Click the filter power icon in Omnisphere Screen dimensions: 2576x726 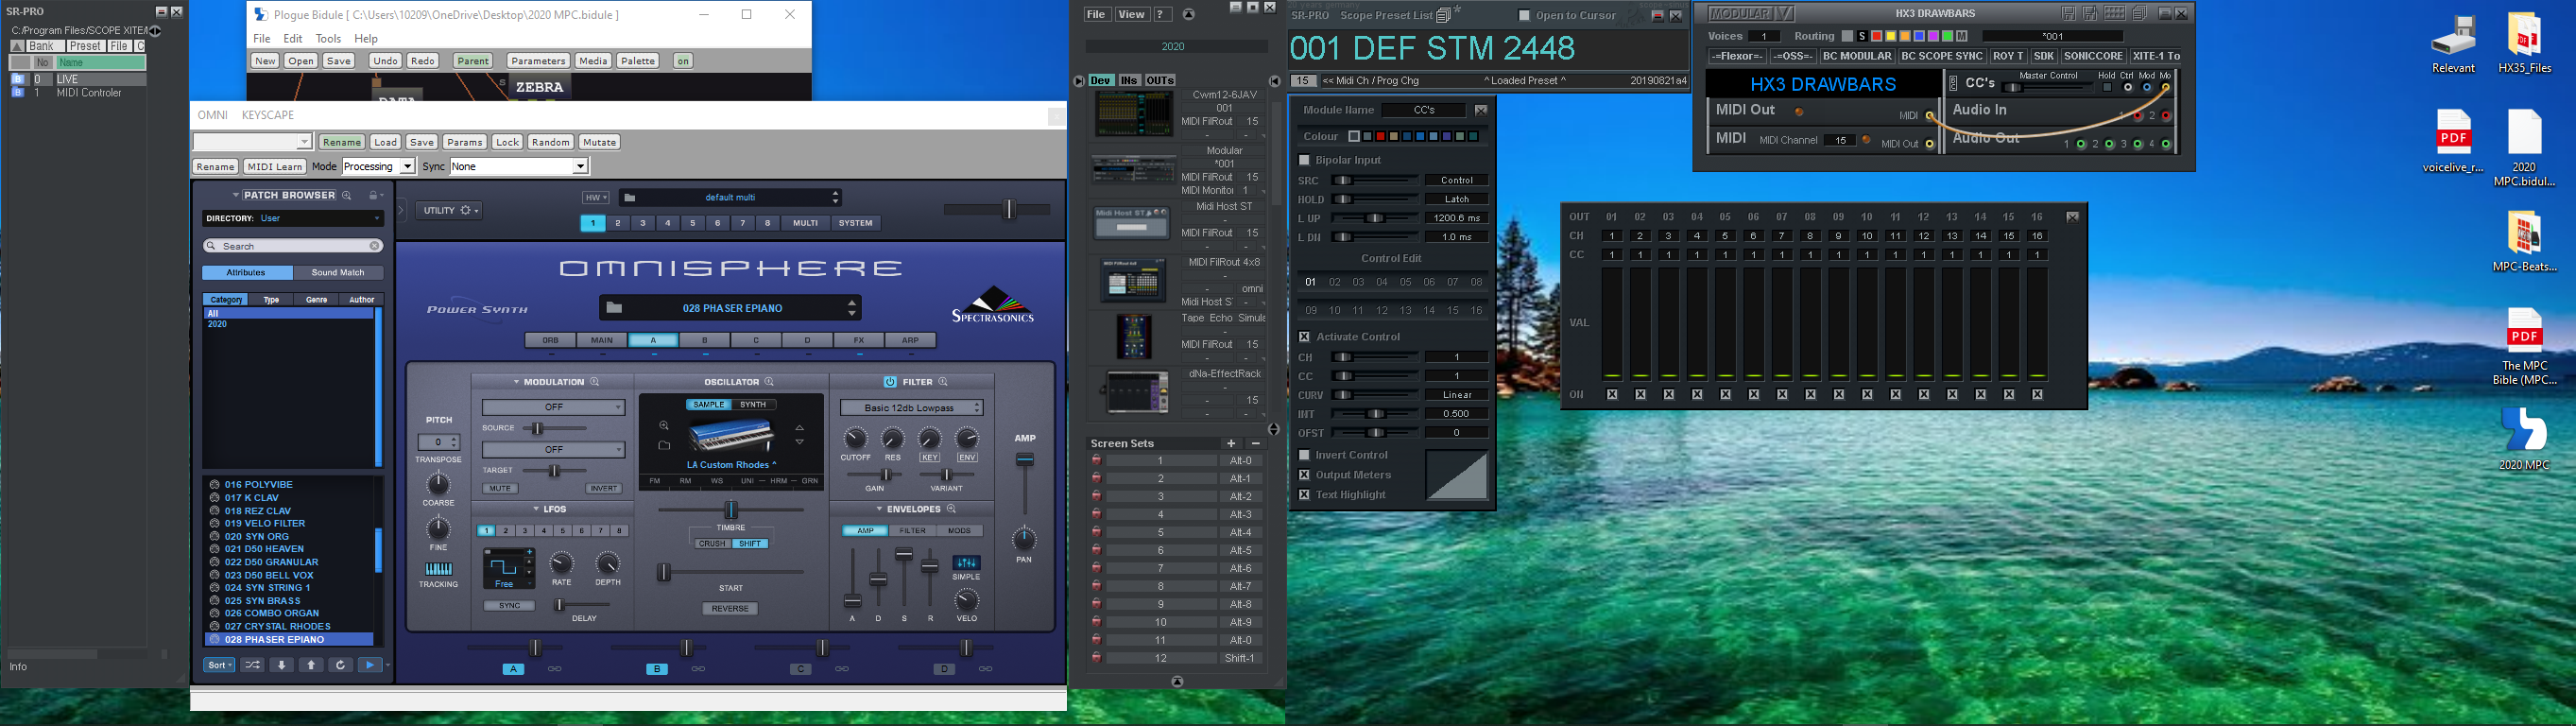889,382
